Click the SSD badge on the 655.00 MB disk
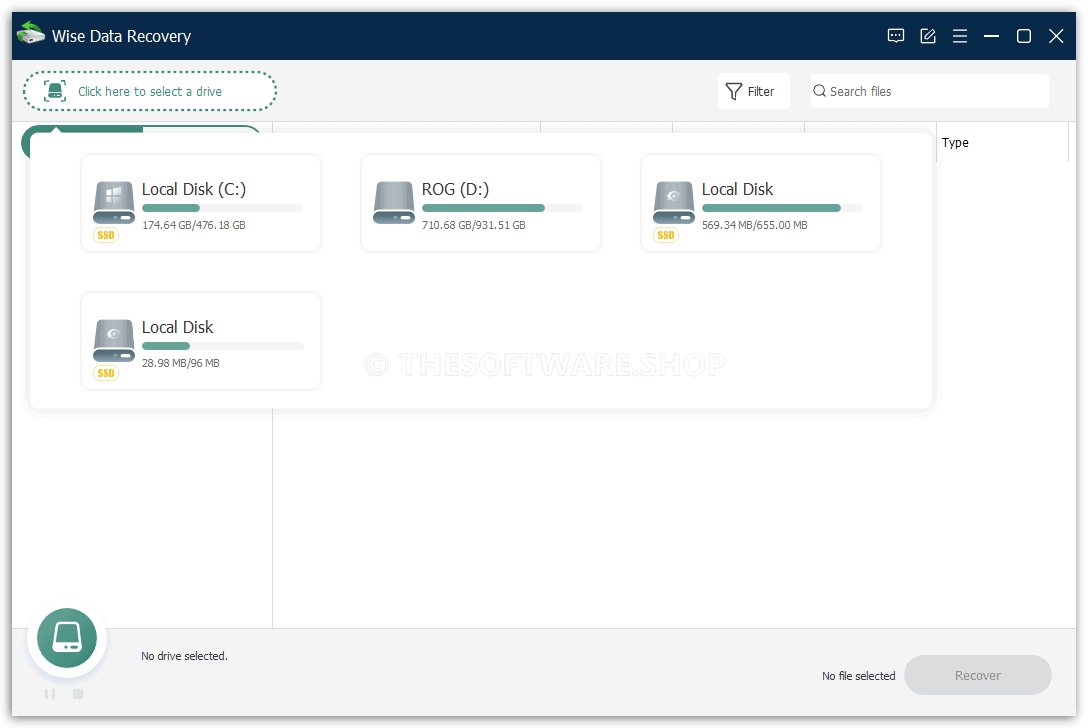Image resolution: width=1088 pixels, height=728 pixels. pos(665,235)
